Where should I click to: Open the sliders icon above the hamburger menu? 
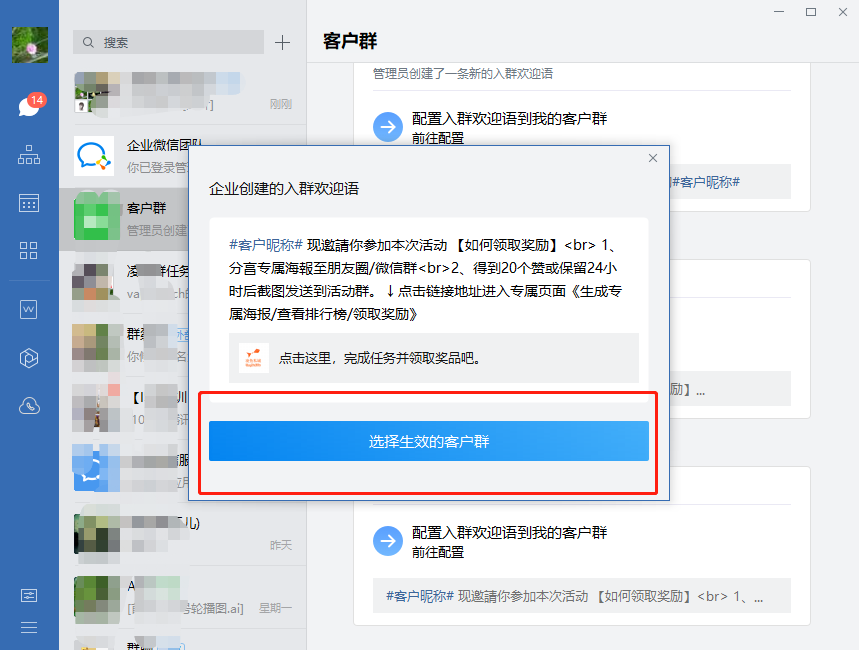coord(29,595)
